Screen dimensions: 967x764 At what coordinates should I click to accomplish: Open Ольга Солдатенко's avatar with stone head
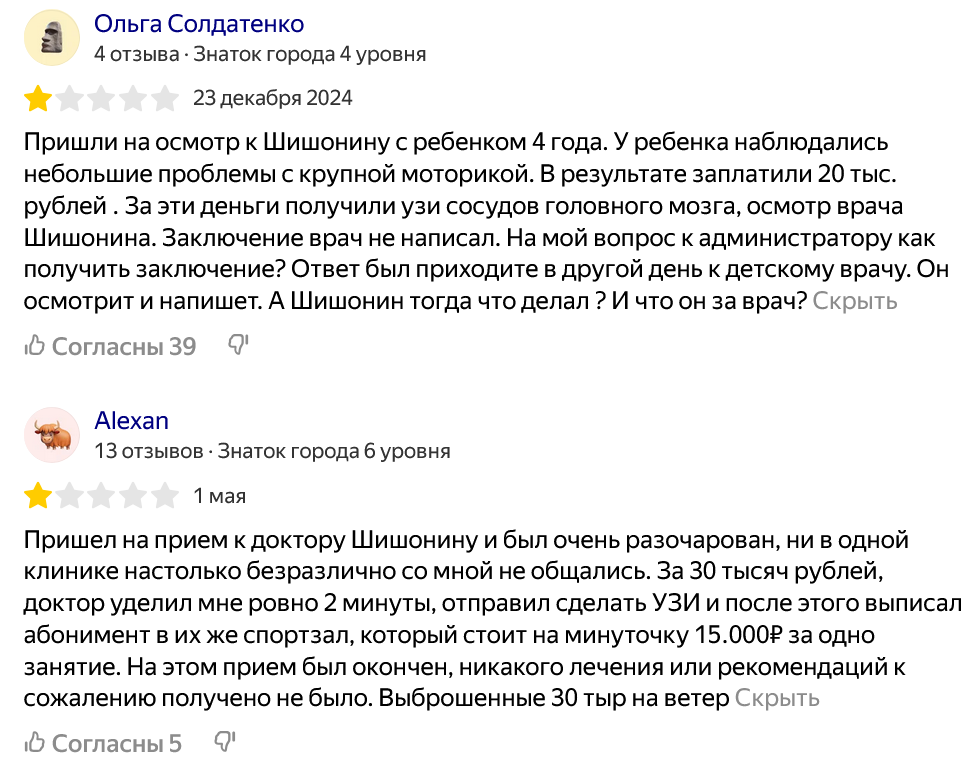click(52, 38)
